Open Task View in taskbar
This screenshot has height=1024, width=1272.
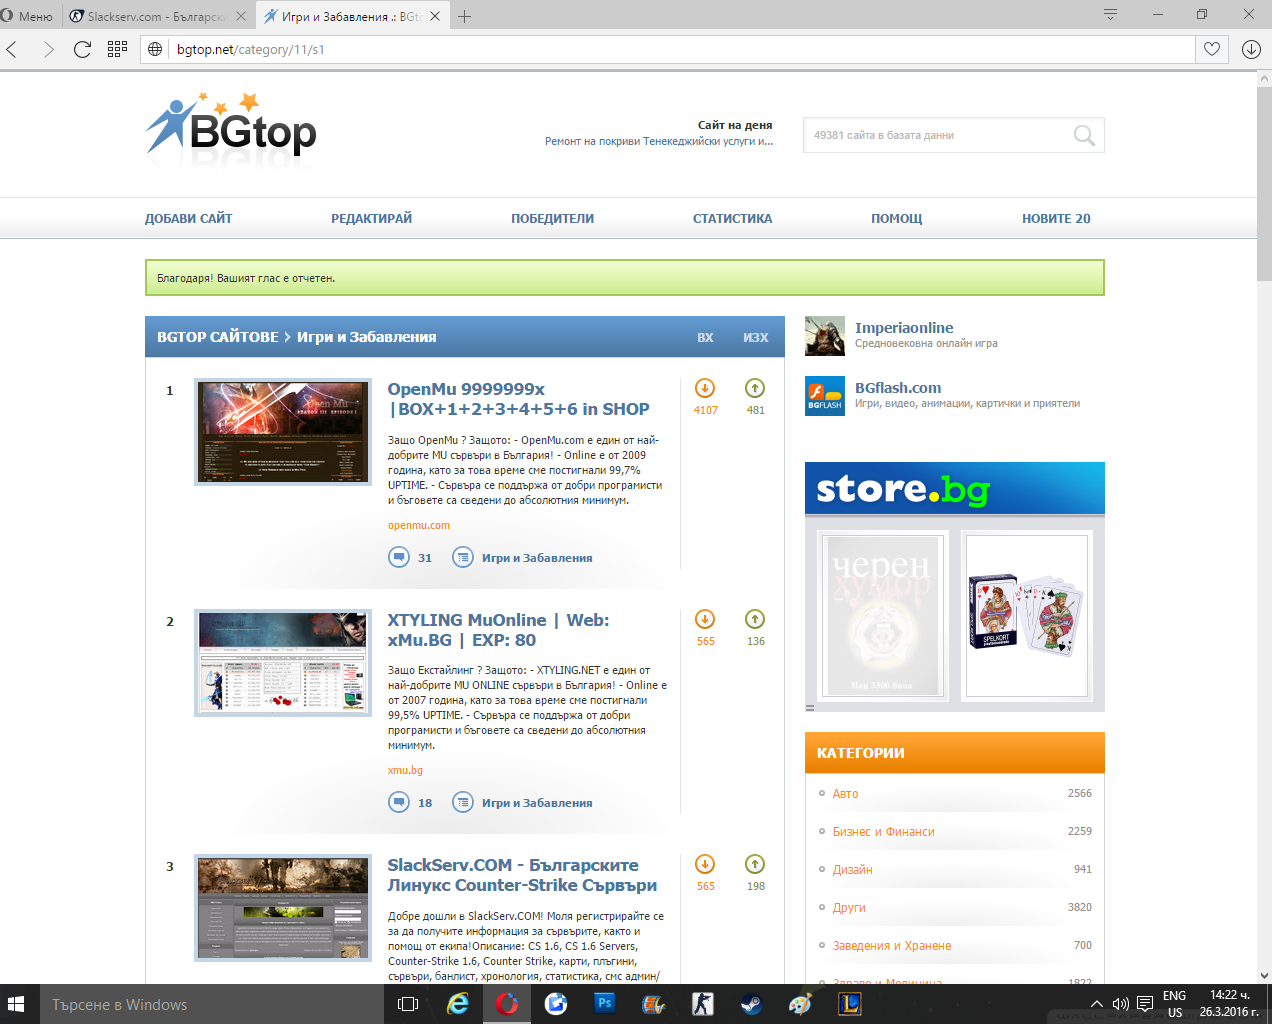408,1004
